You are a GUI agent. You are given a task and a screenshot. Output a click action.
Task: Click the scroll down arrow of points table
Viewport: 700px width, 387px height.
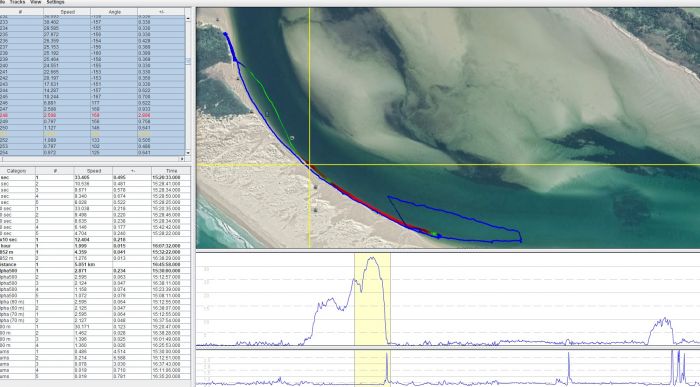(x=188, y=153)
